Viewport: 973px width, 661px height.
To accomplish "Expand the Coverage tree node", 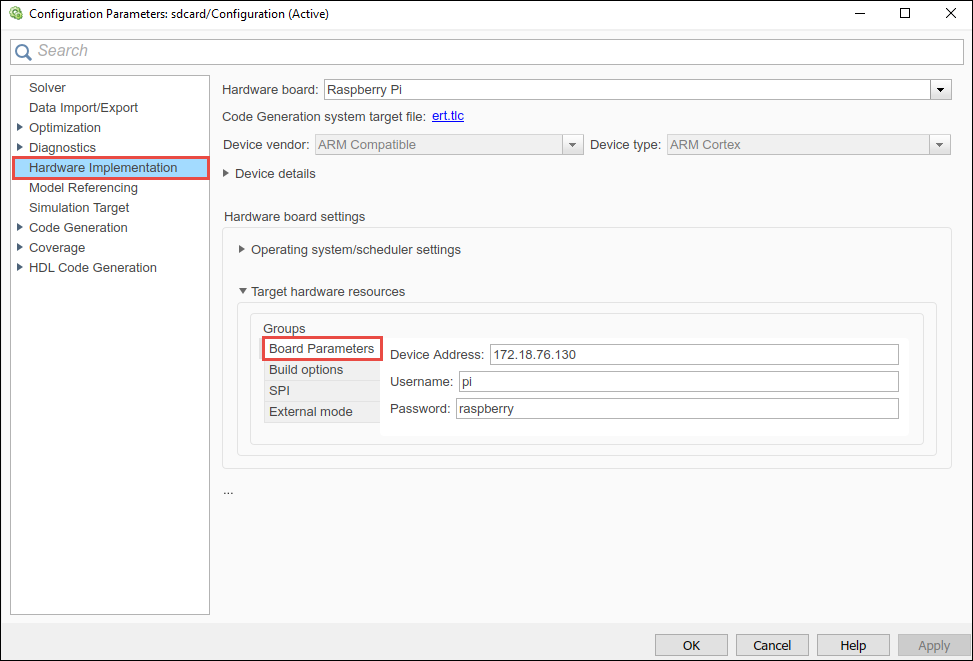I will click(x=20, y=248).
